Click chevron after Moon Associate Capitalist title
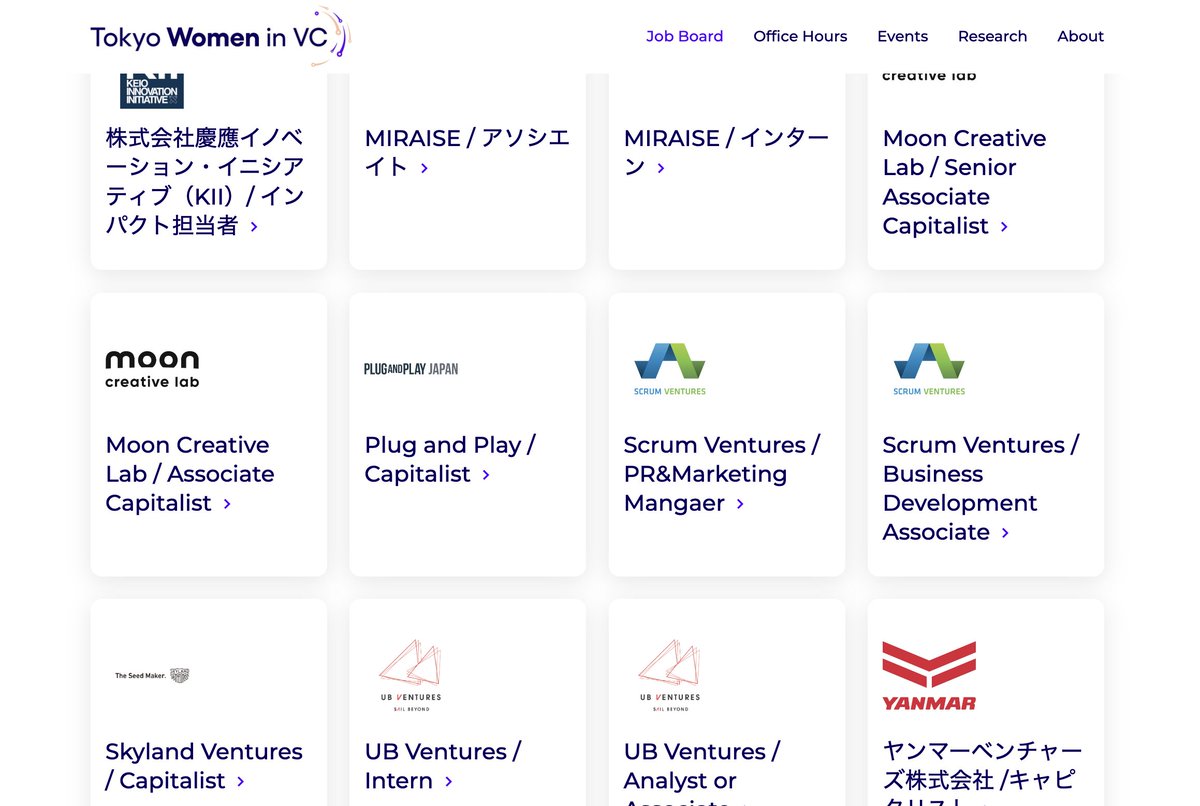This screenshot has height=806, width=1200. (227, 504)
